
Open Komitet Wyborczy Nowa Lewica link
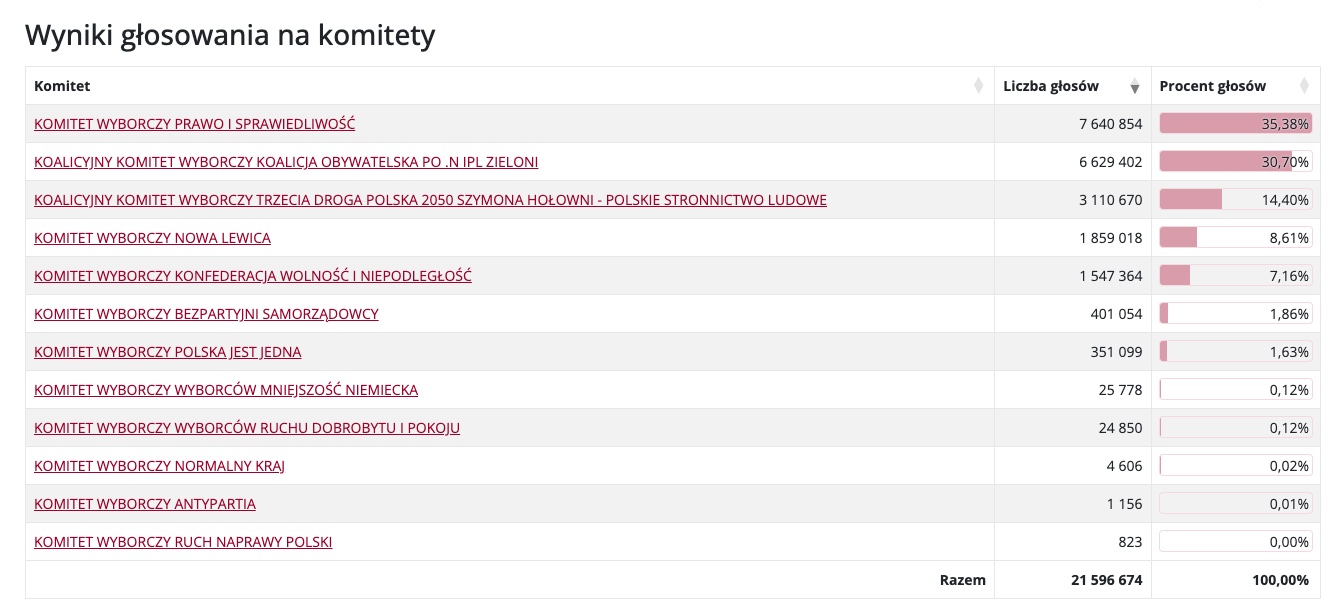(x=152, y=238)
